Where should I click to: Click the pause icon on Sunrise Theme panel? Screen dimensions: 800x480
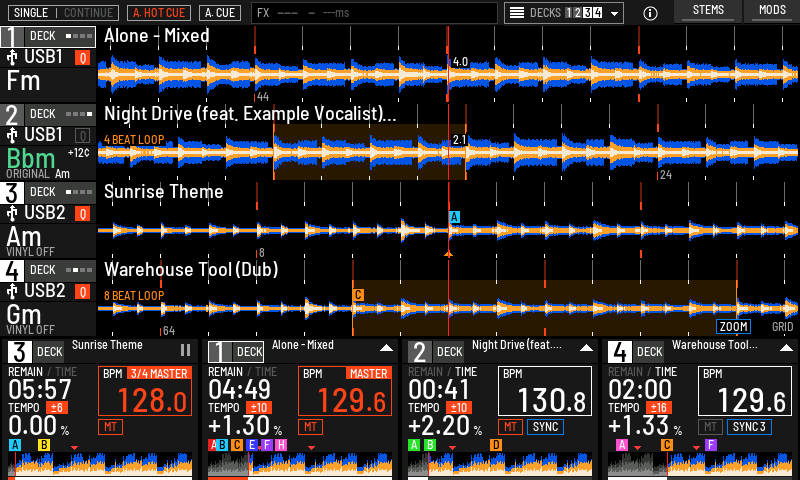[185, 350]
